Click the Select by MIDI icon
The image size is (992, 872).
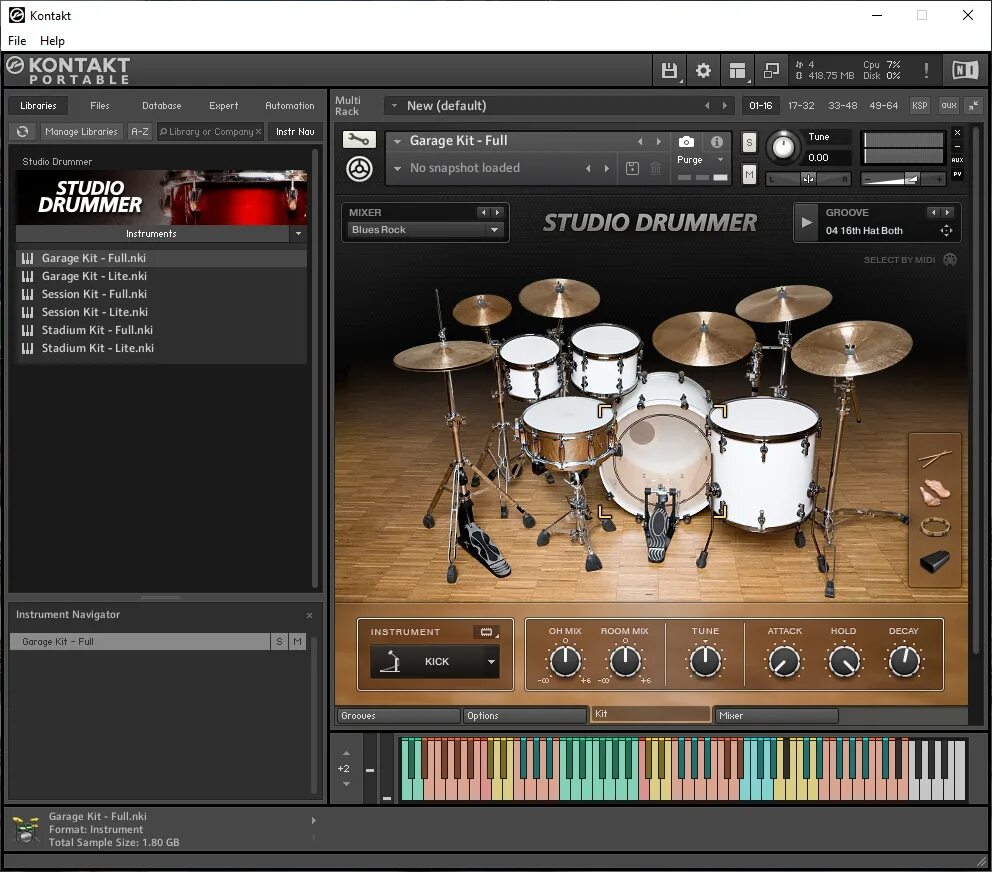point(950,259)
